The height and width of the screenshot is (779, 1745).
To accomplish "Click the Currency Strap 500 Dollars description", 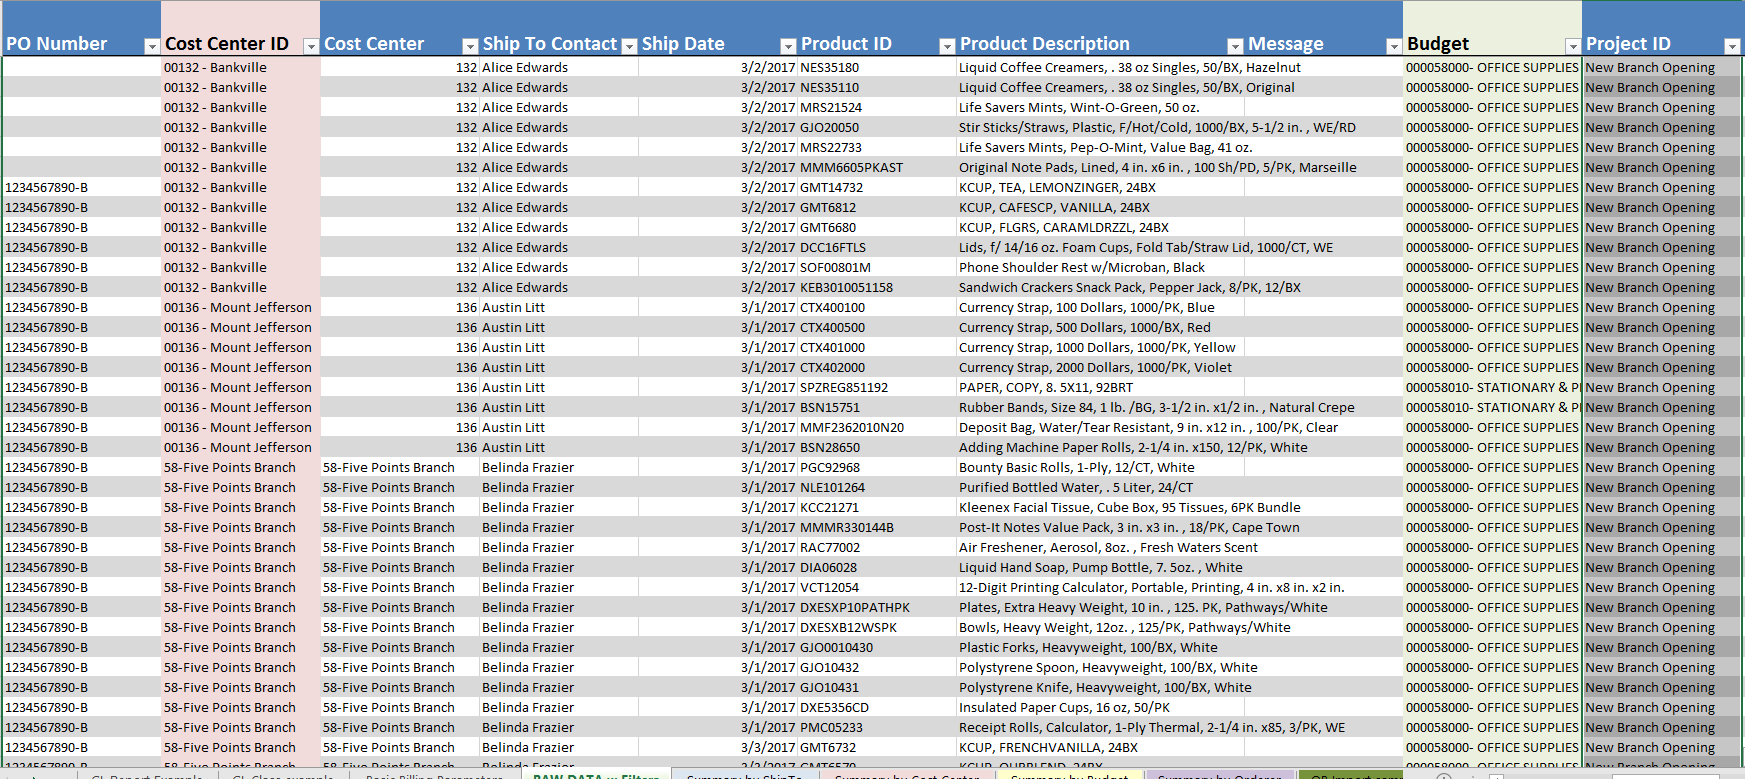I will pyautogui.click(x=1084, y=328).
